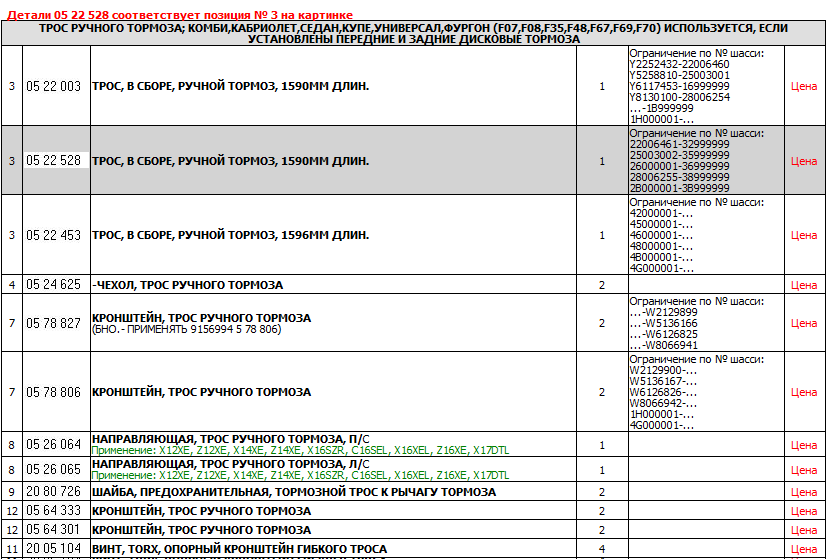This screenshot has width=827, height=559.
Task: Click the Цена link for guide 05 26 064
Action: [803, 446]
